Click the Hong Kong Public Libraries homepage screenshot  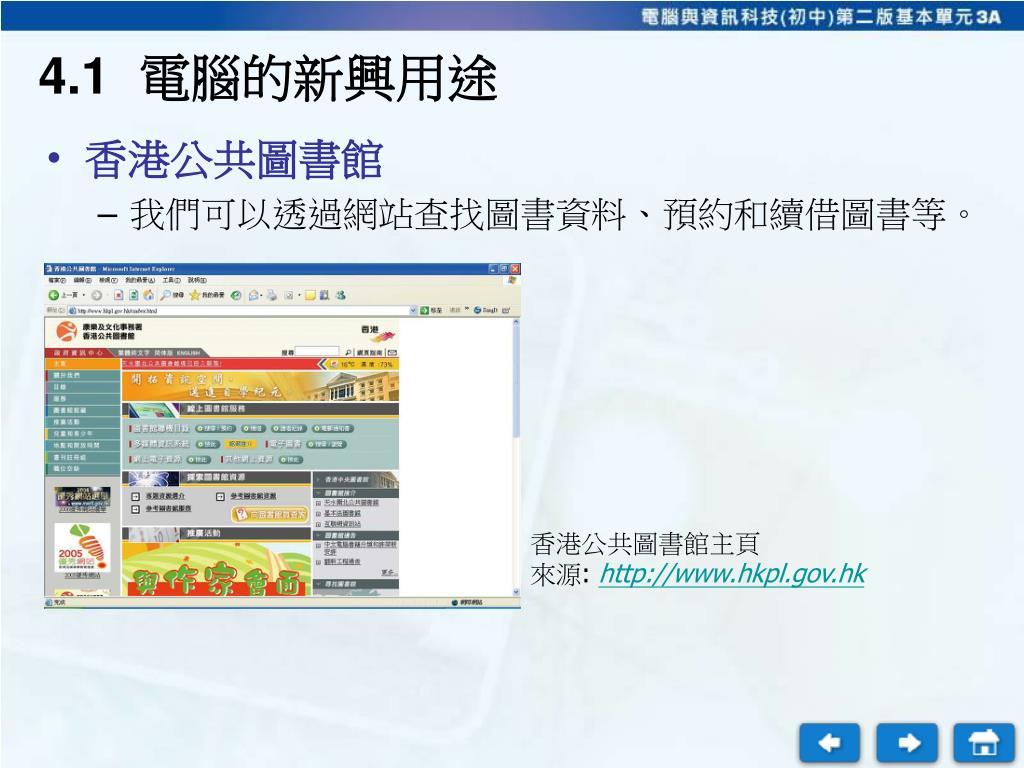pyautogui.click(x=282, y=436)
